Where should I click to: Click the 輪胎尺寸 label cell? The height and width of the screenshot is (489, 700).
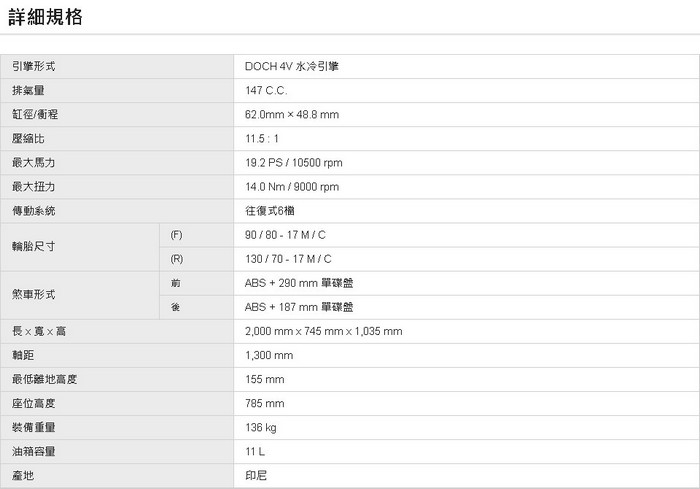tap(33, 246)
